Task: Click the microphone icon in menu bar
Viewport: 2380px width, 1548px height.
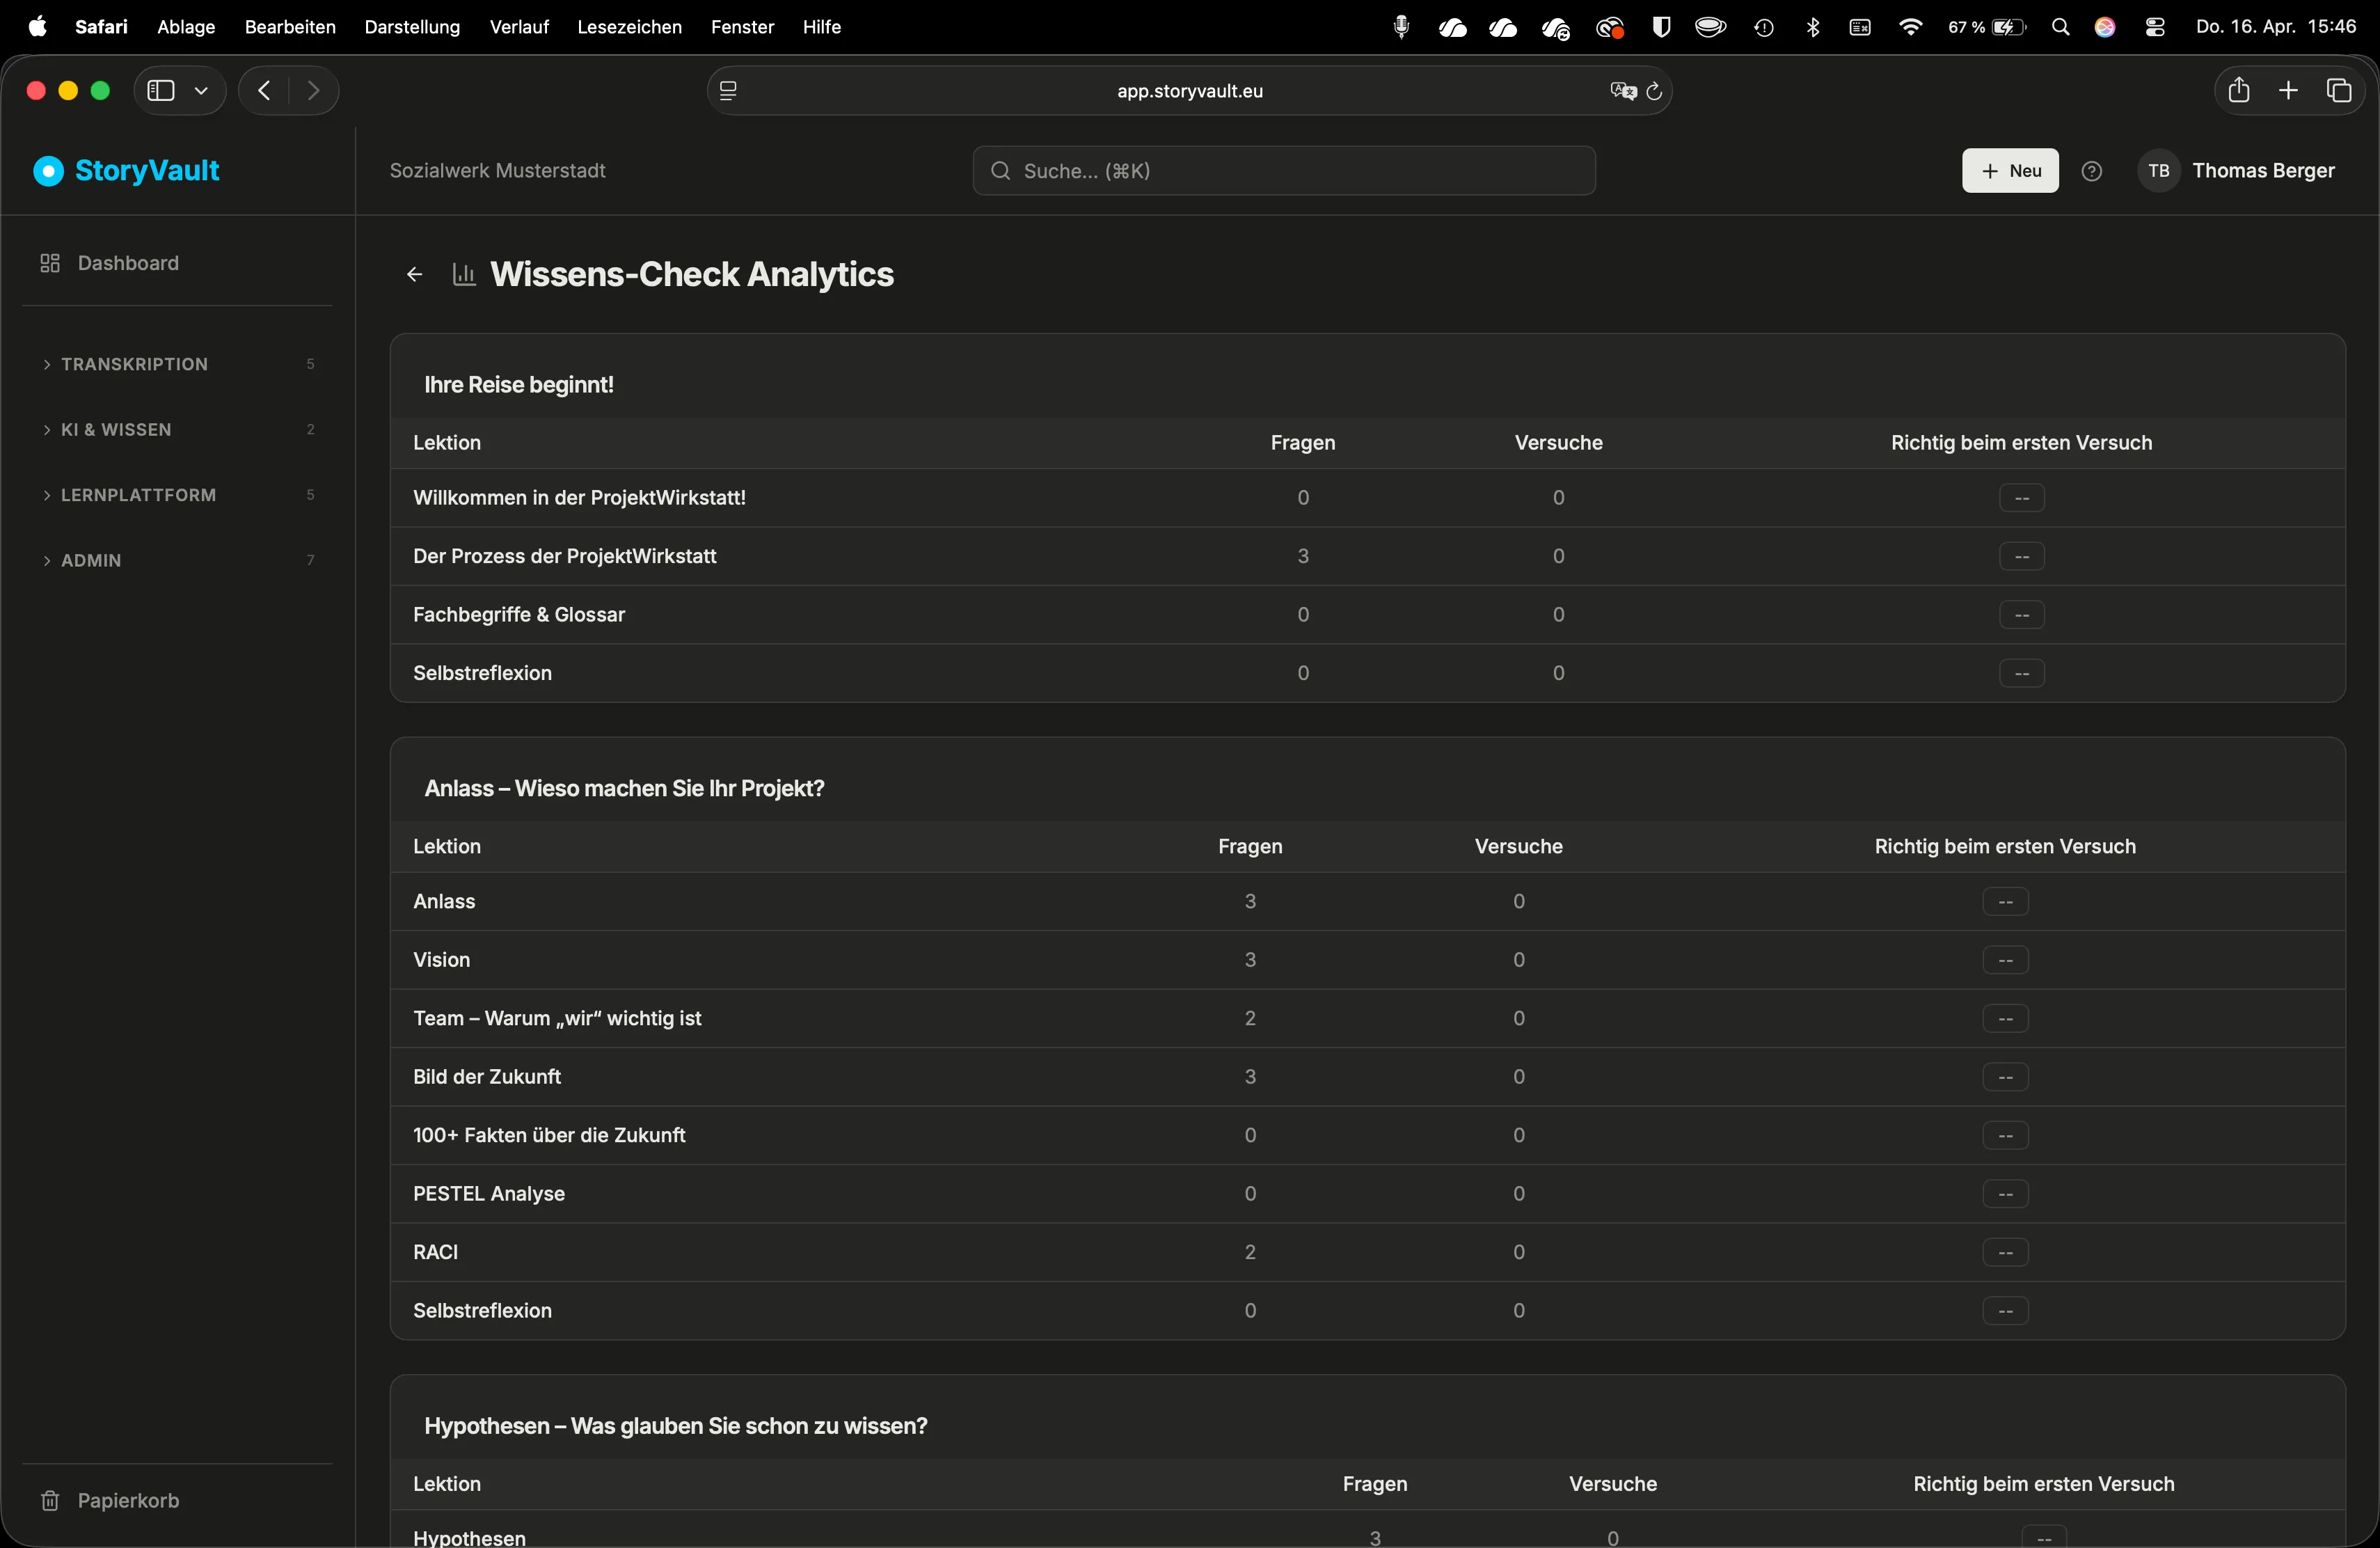Action: pos(1402,27)
